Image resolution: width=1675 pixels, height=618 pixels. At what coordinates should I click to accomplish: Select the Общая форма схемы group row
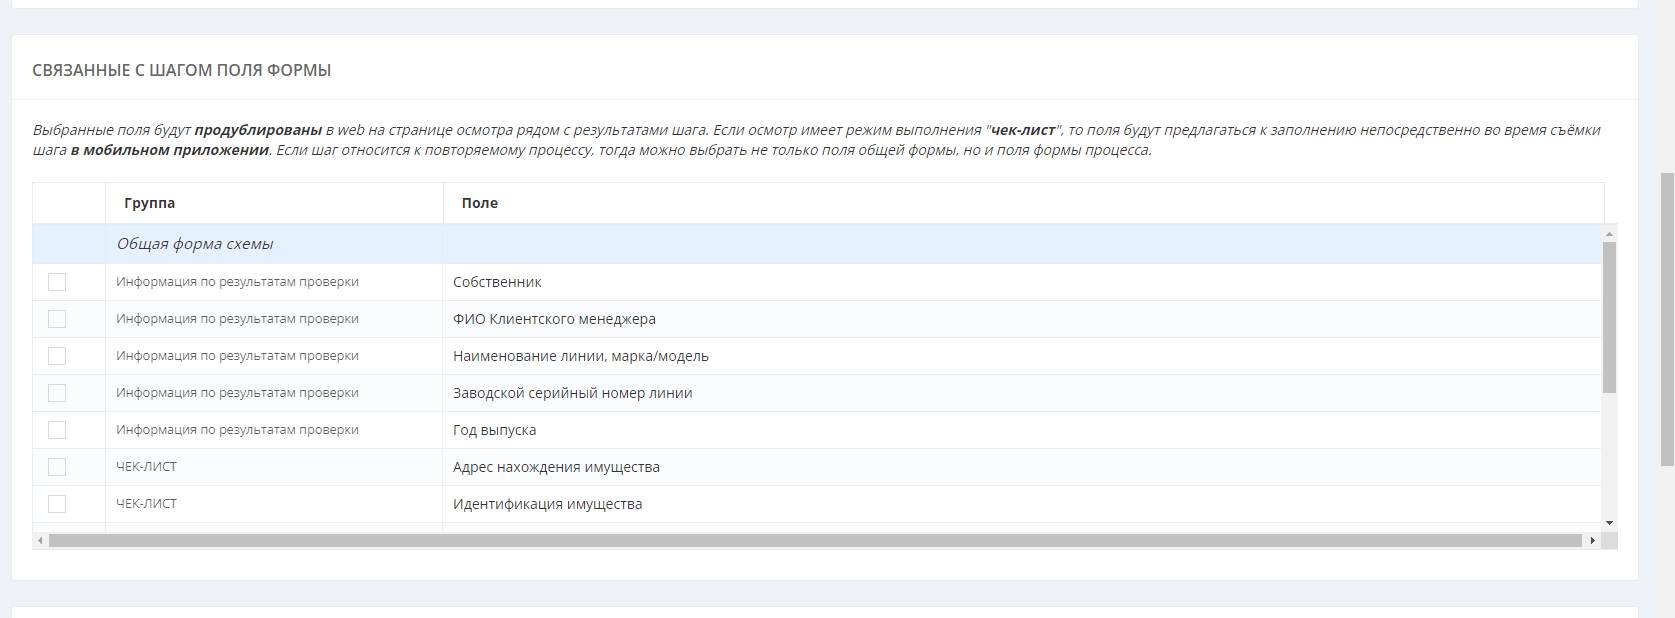point(195,244)
